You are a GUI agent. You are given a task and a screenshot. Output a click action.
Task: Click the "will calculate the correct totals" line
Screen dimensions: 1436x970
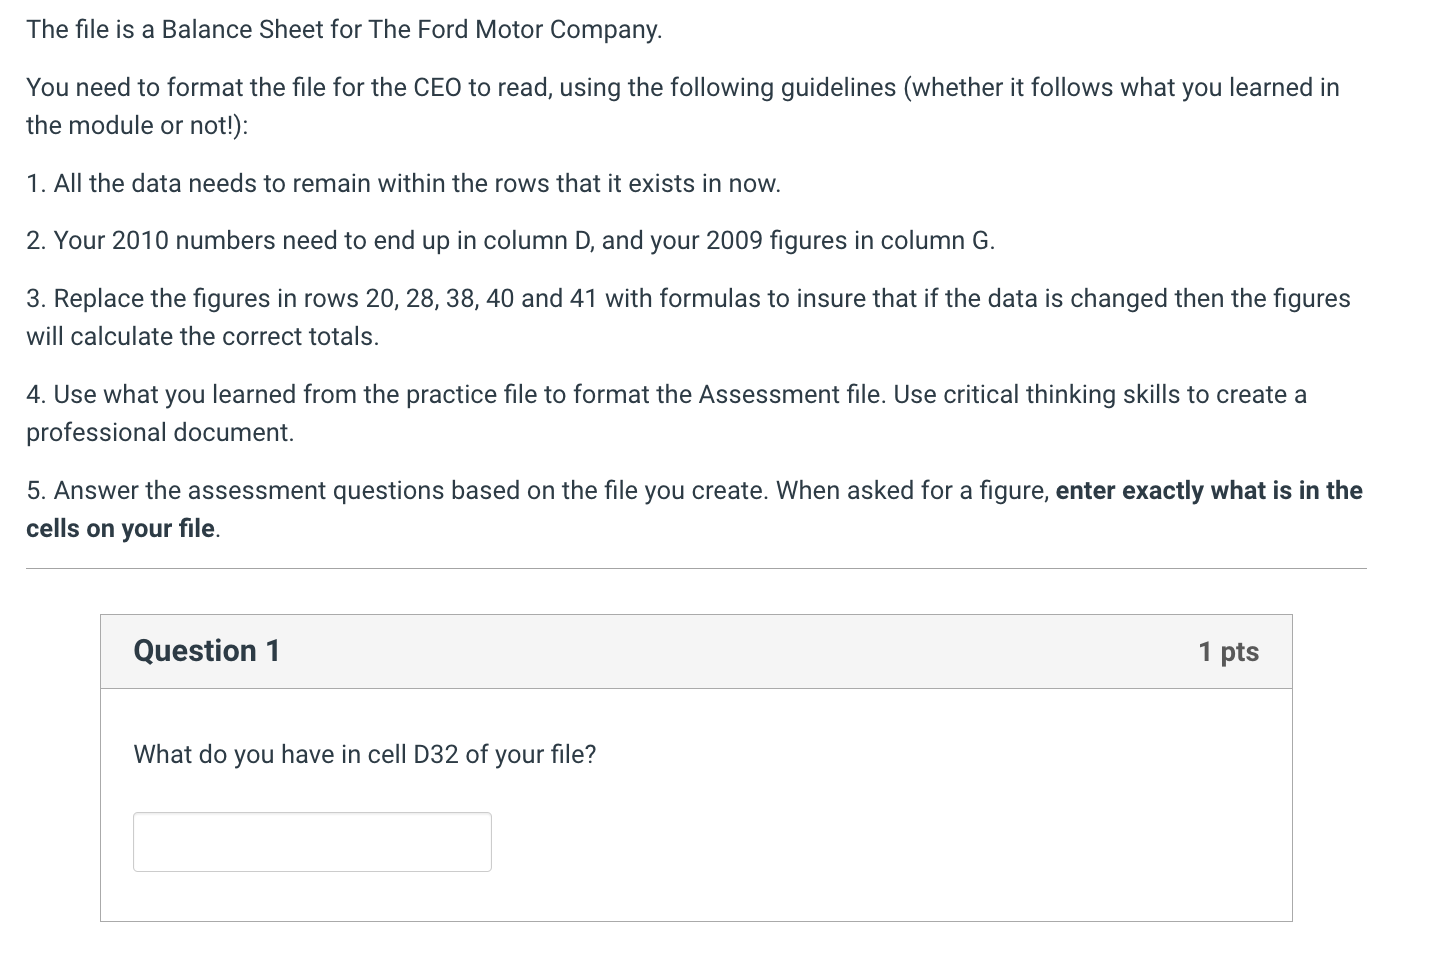pyautogui.click(x=202, y=337)
